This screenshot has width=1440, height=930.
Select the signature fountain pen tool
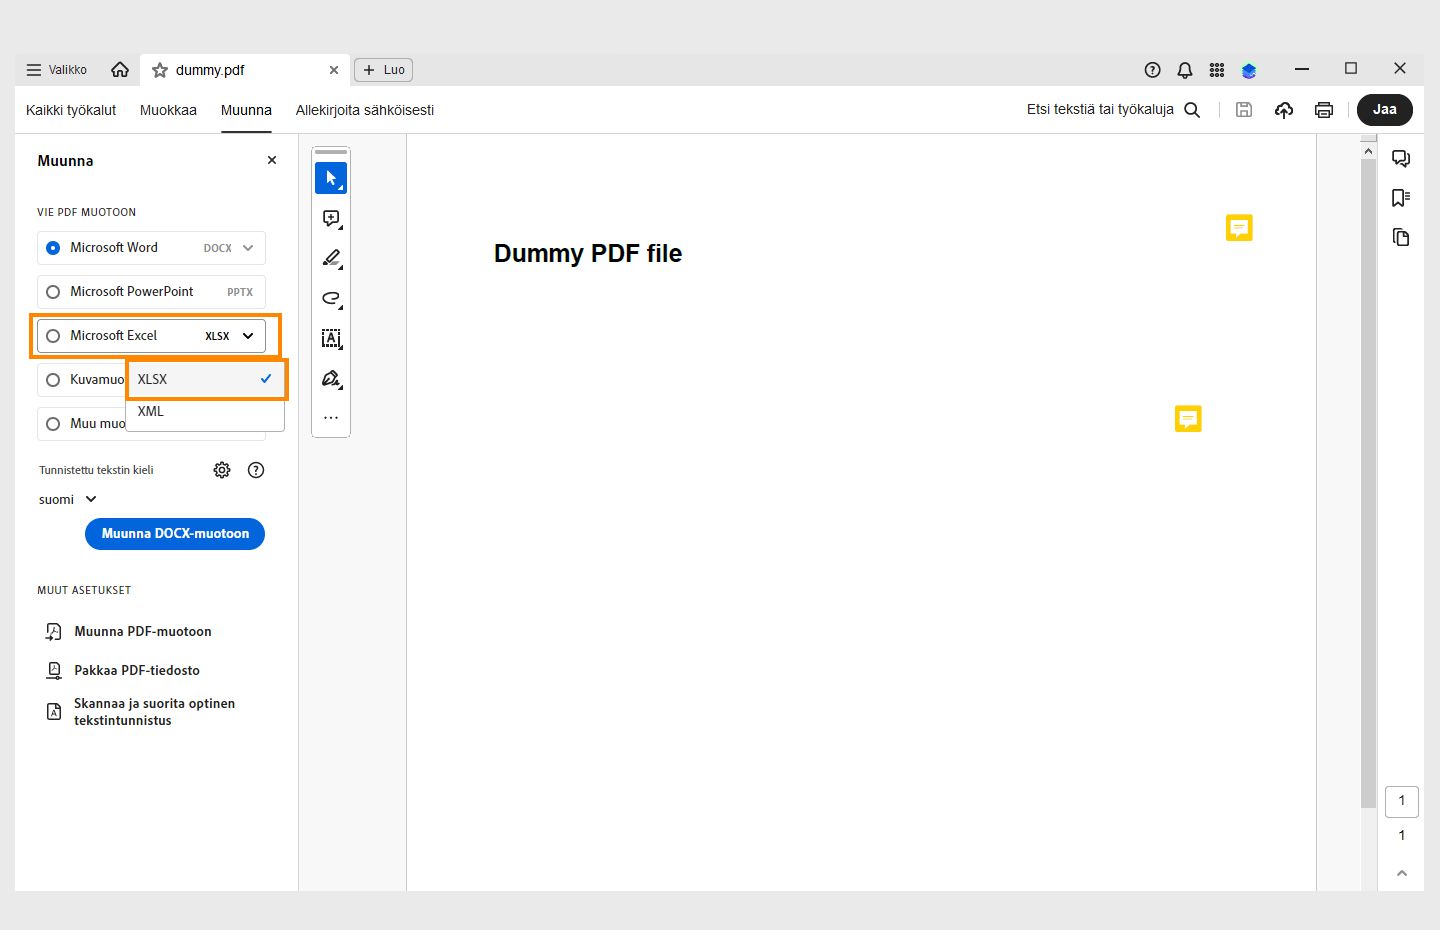[x=331, y=378]
